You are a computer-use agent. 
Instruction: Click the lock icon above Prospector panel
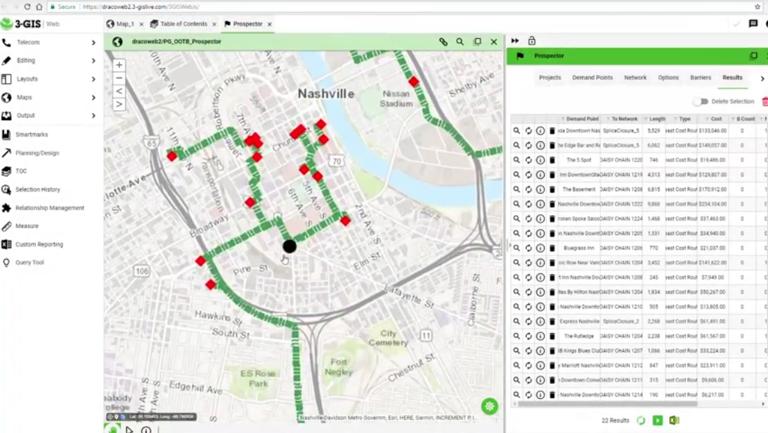click(531, 40)
